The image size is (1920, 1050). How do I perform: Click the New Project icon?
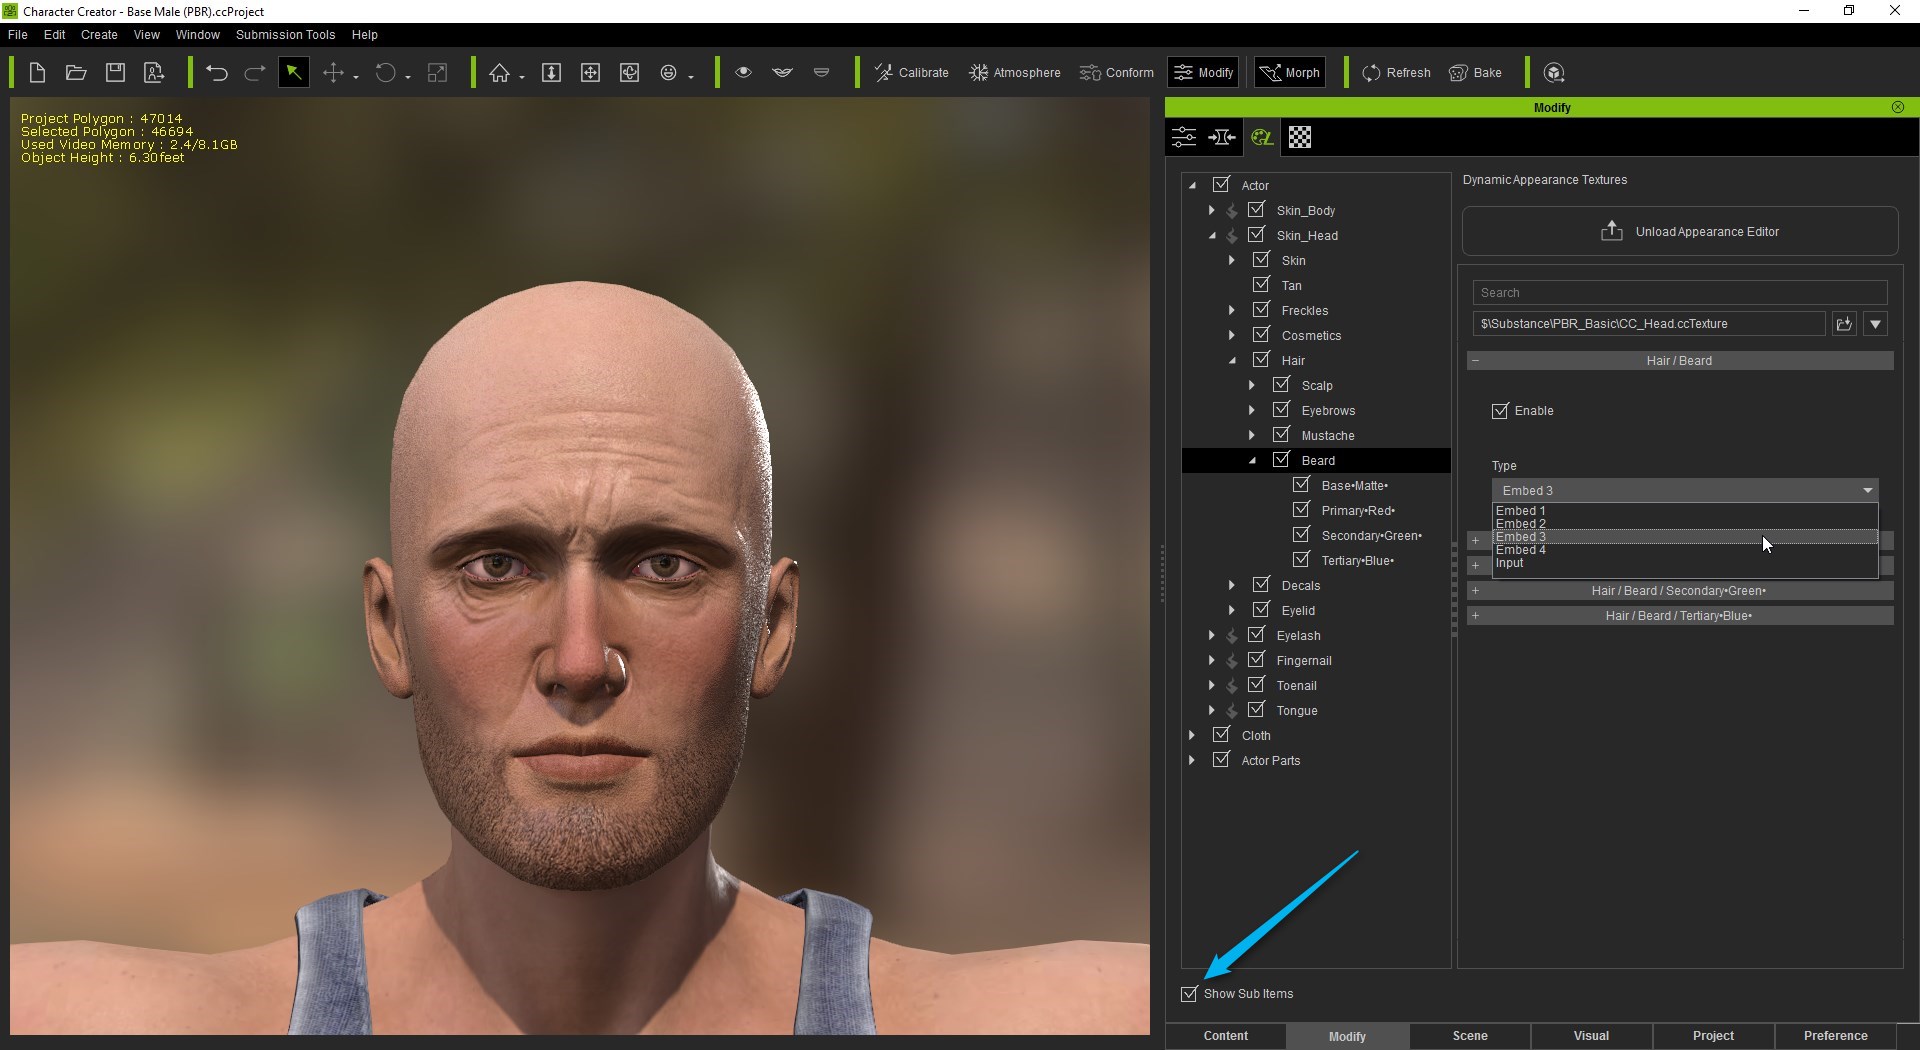click(x=37, y=72)
